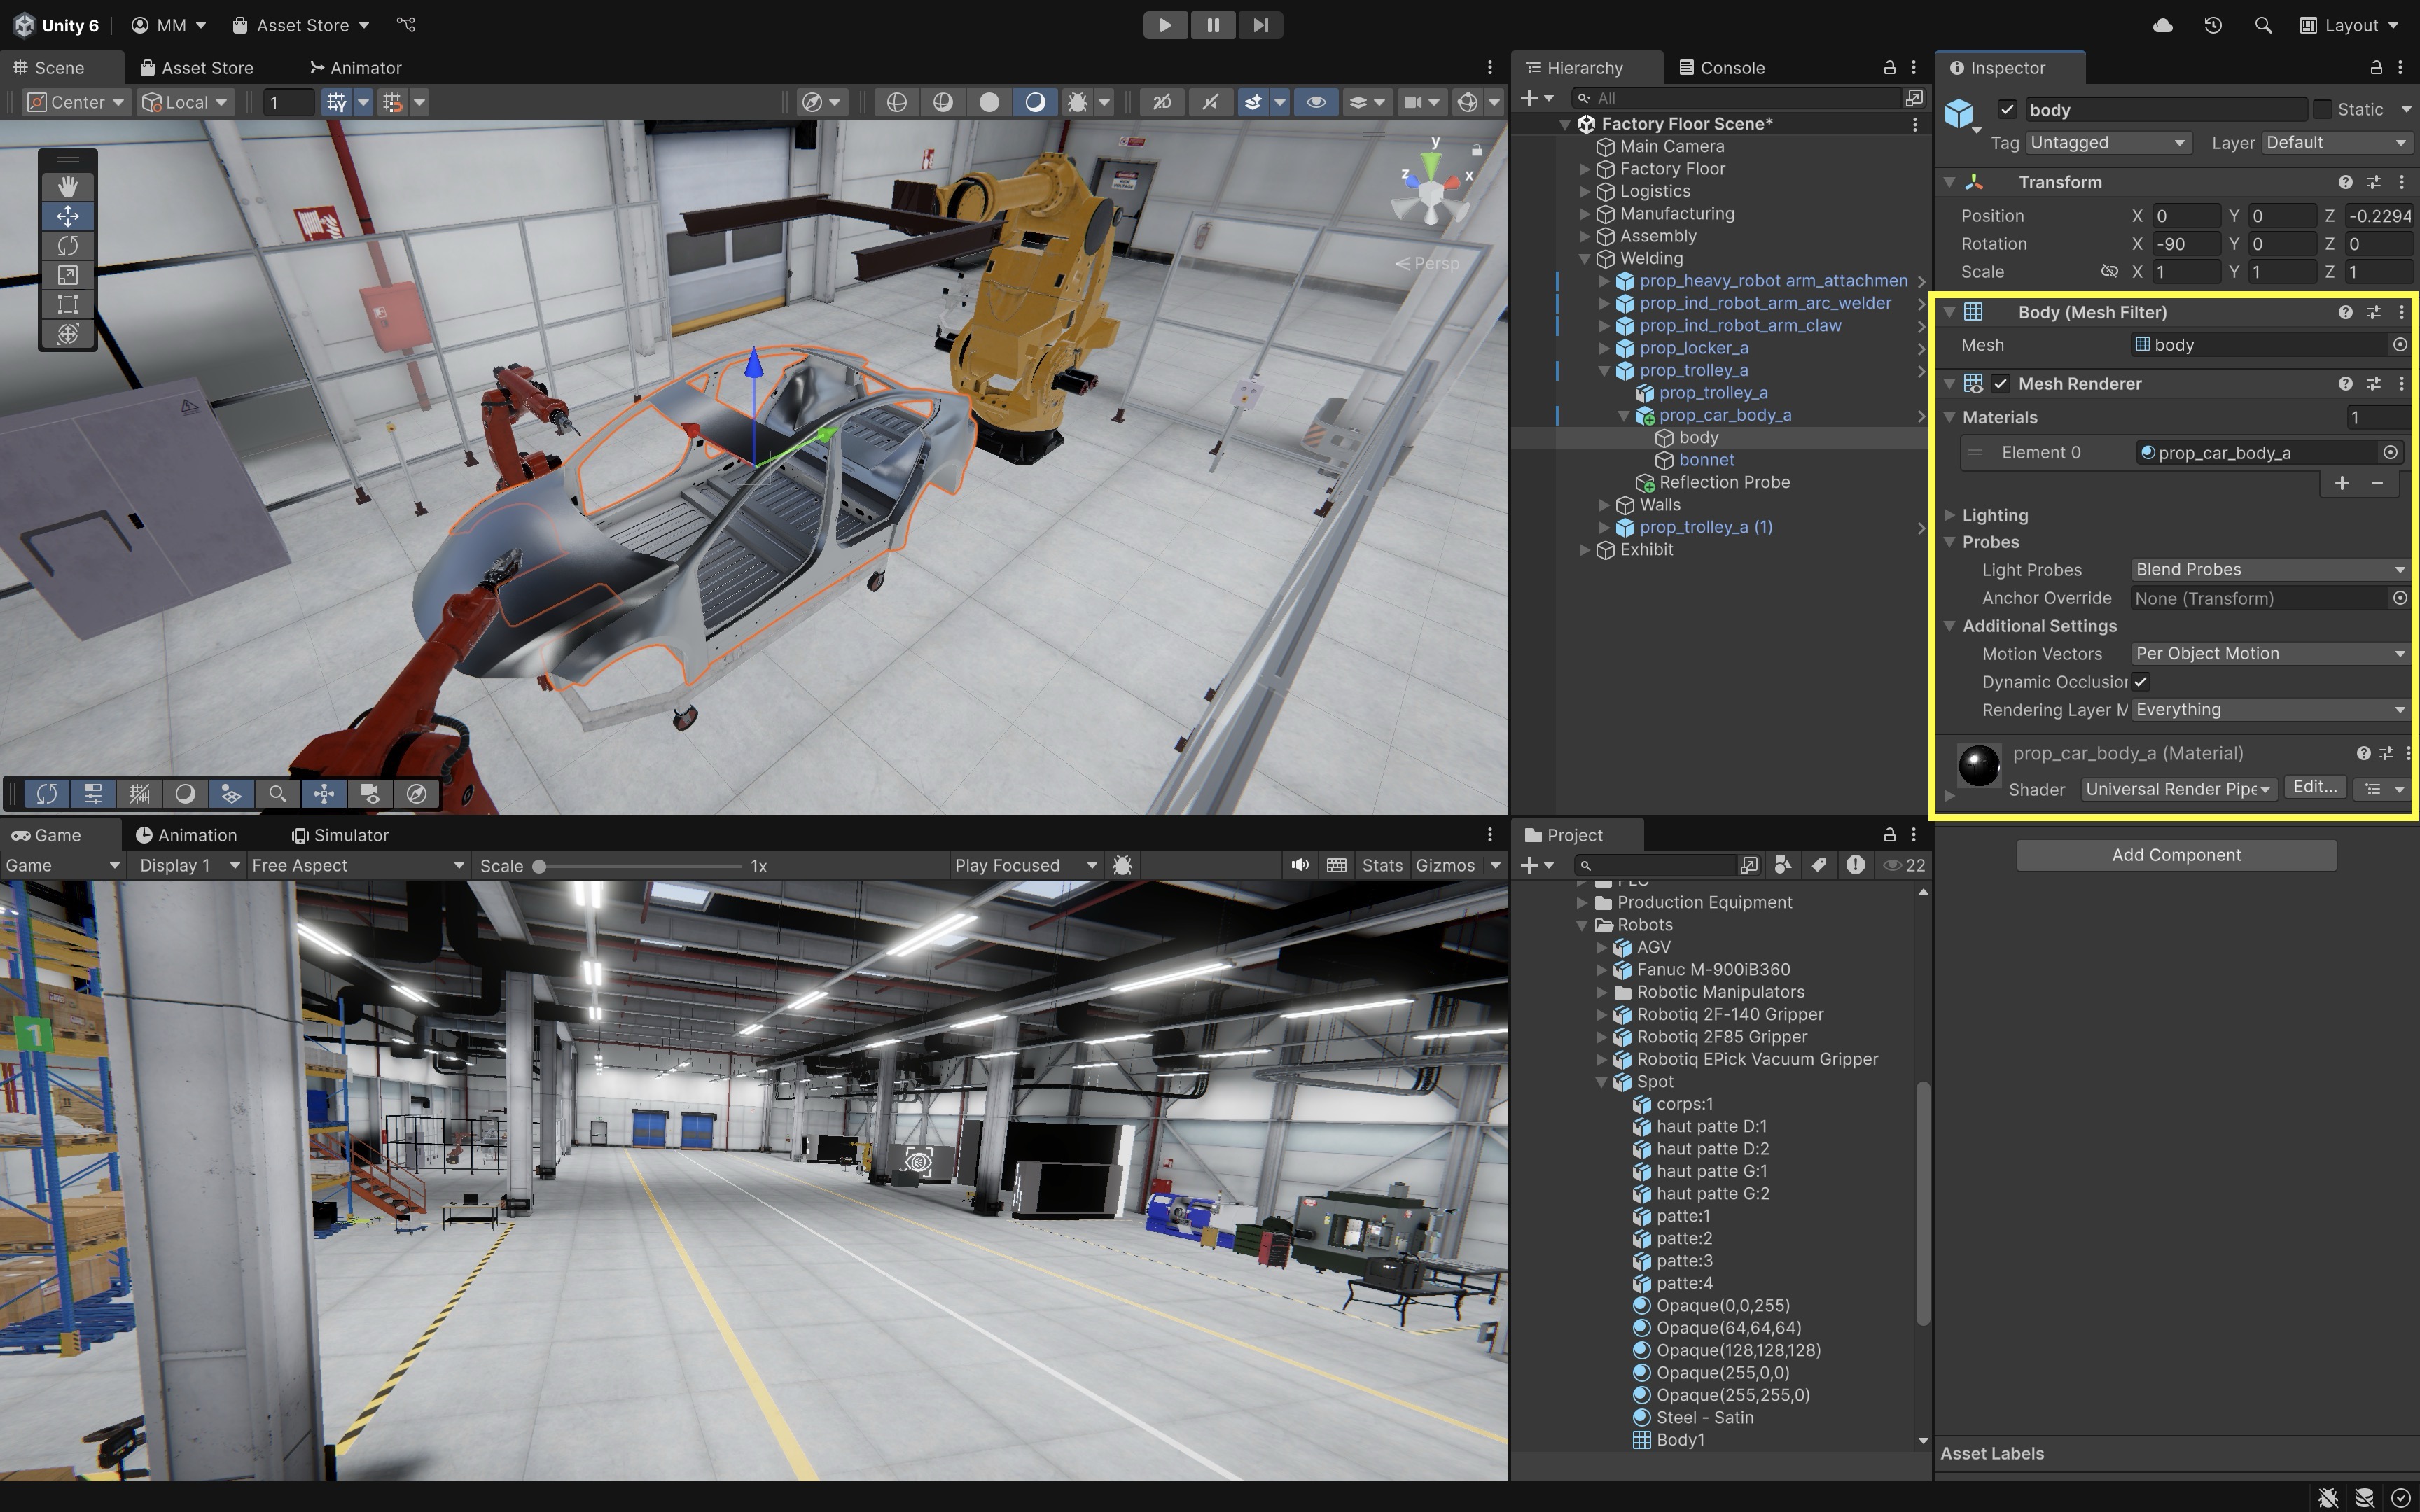This screenshot has width=2420, height=1512.
Task: Enable the Static checkbox
Action: [x=2323, y=109]
